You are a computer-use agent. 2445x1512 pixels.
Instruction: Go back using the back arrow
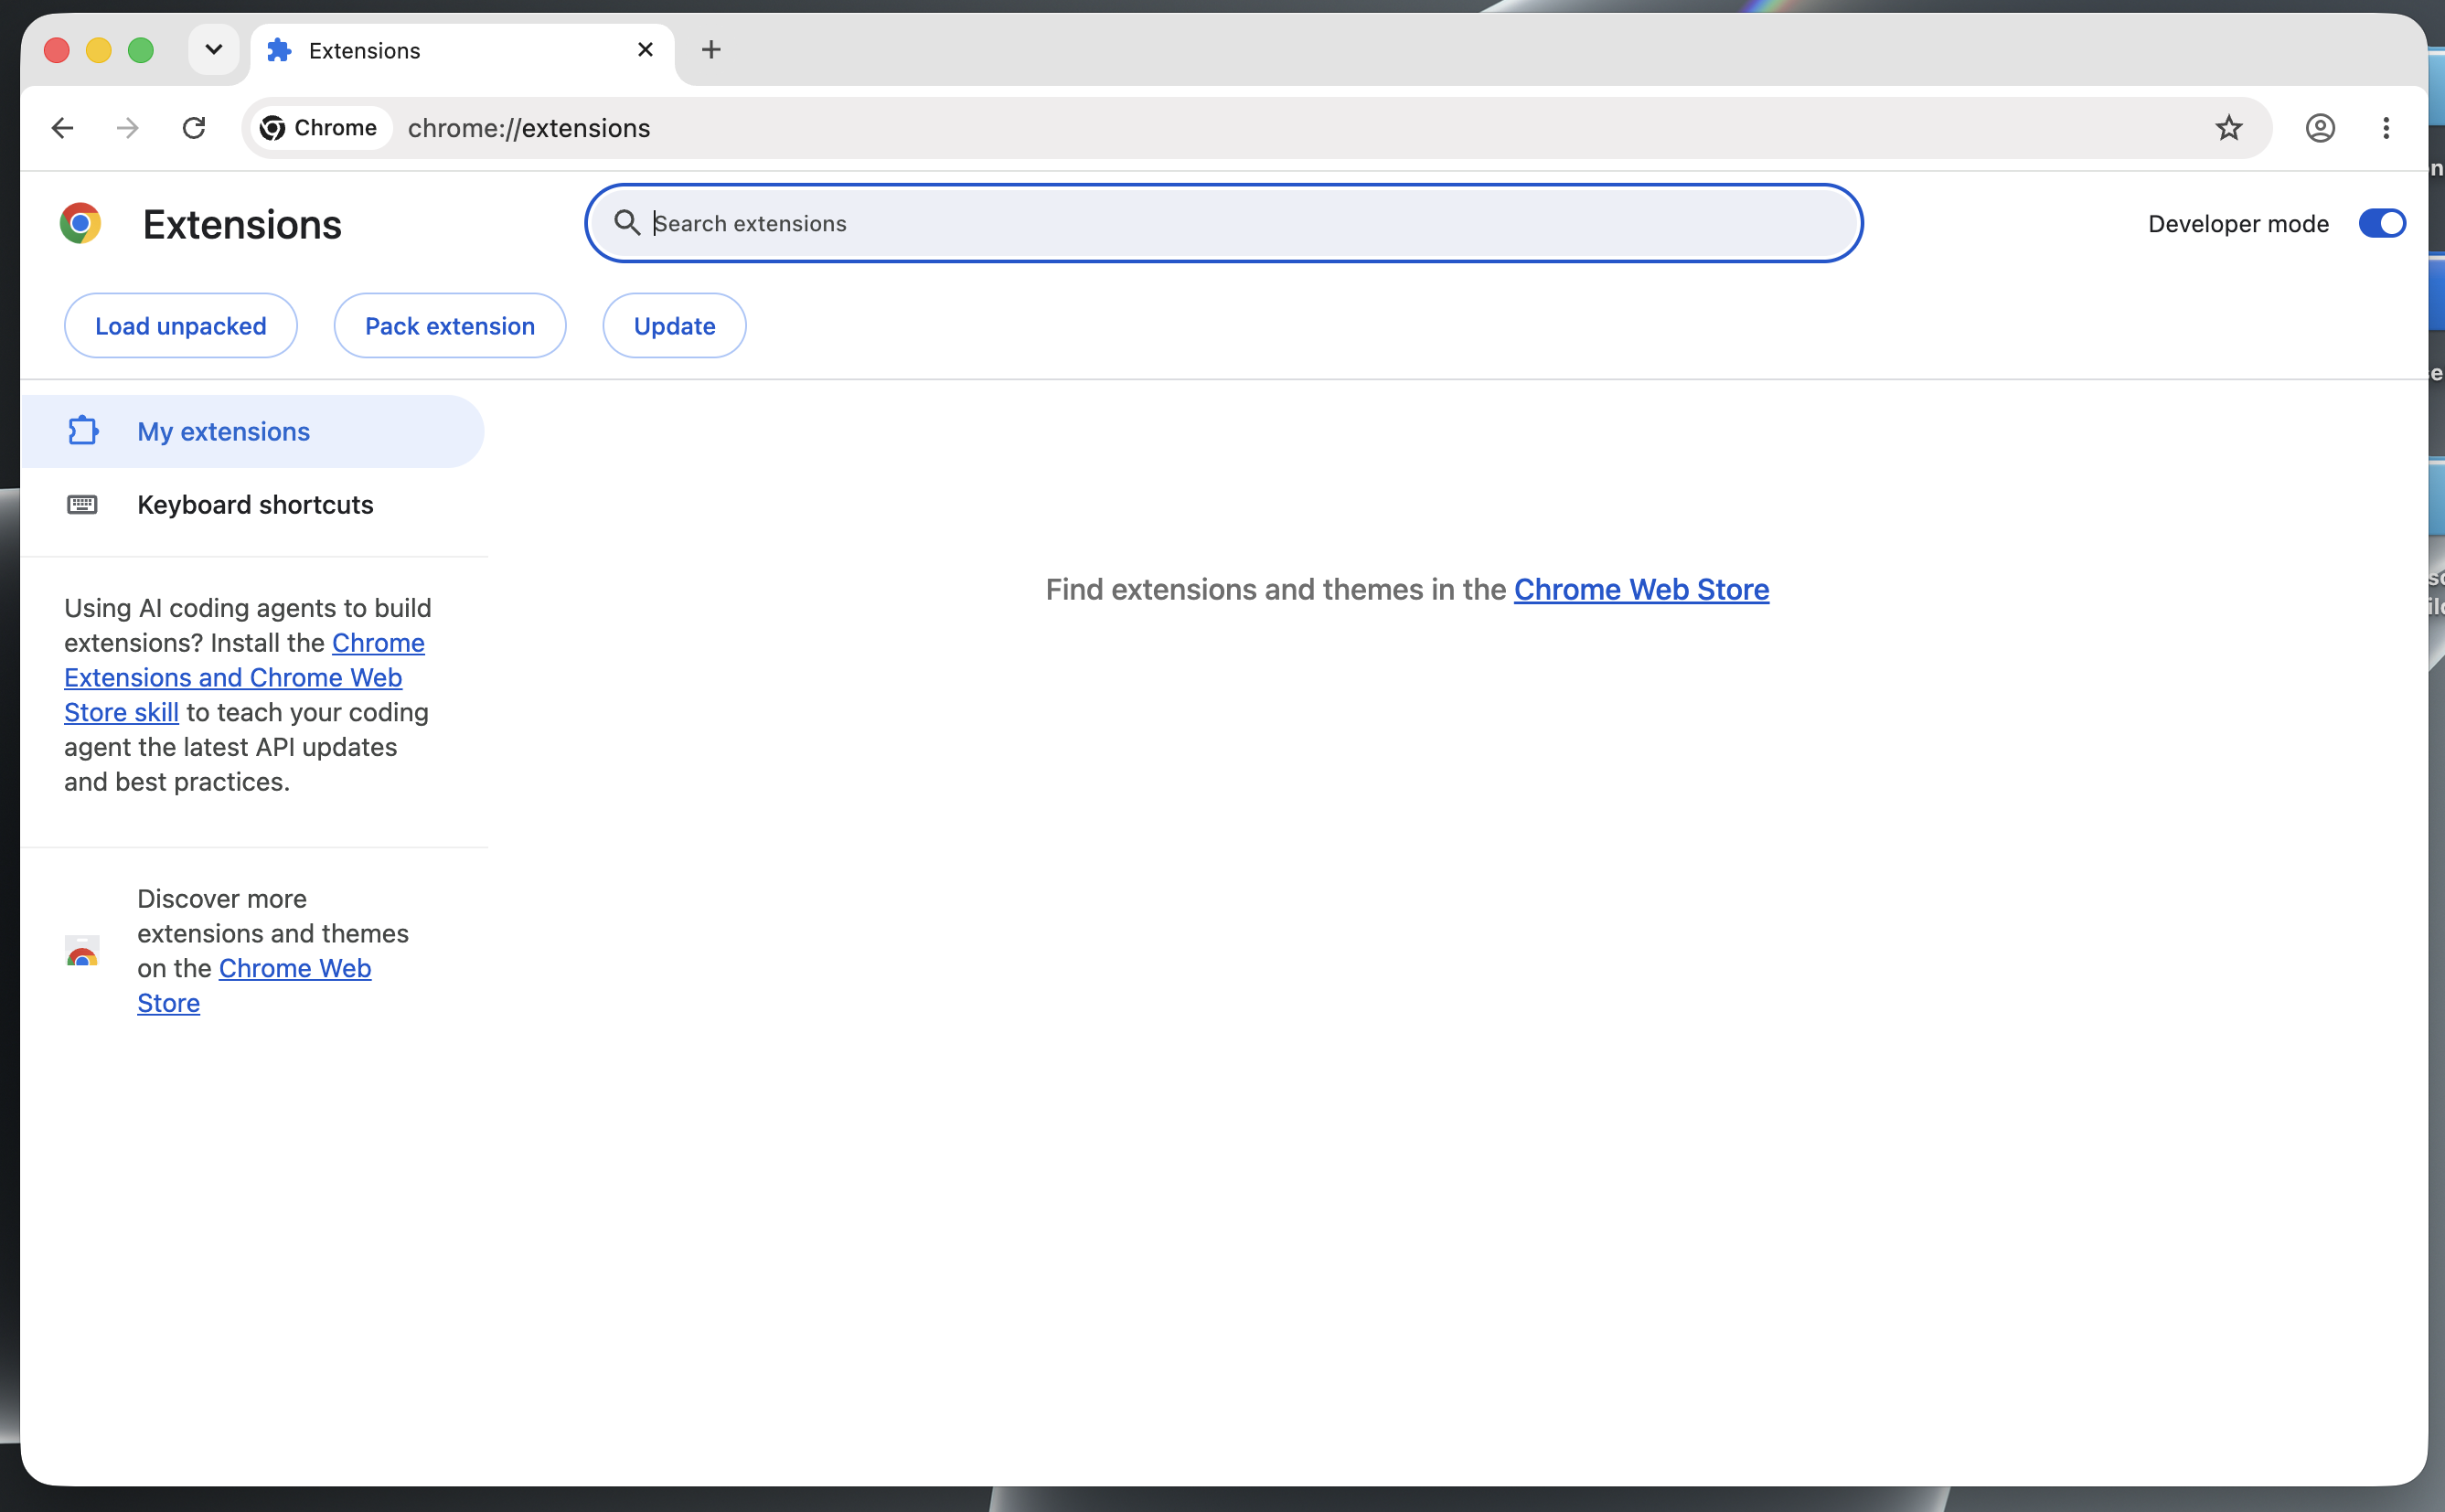tap(62, 128)
